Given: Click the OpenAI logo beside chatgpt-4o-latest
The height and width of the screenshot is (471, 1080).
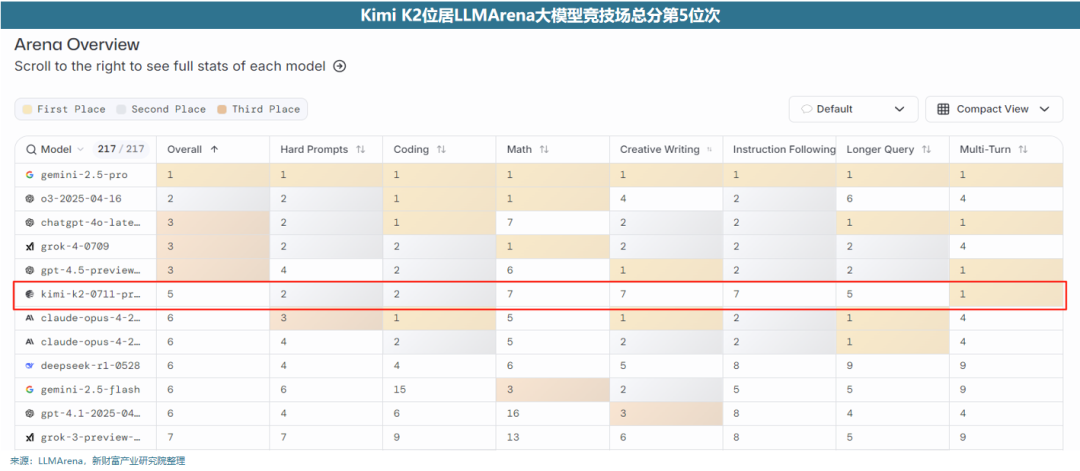Looking at the screenshot, I should (x=30, y=222).
